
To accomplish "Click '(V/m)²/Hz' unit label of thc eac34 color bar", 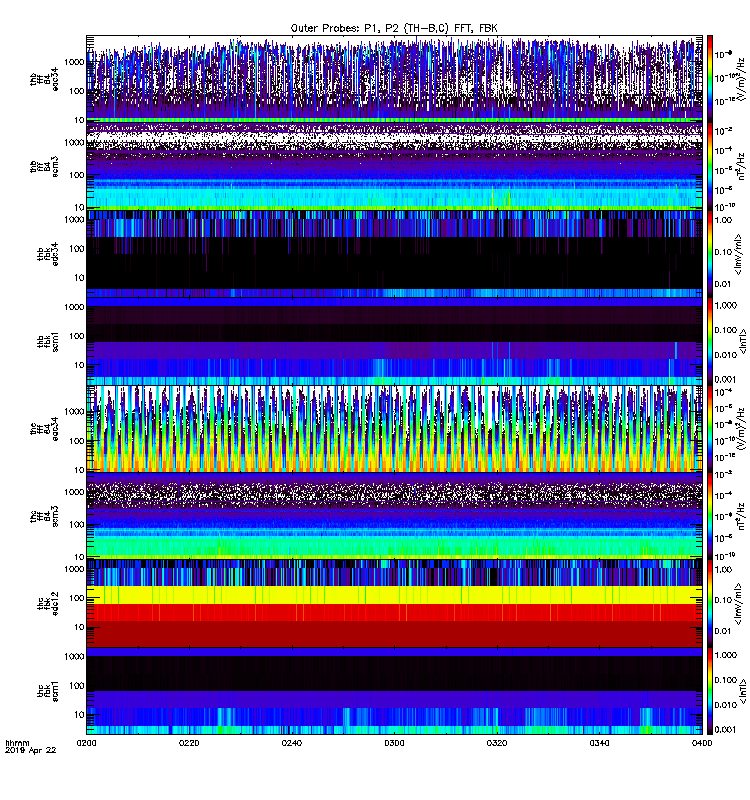I will click(x=741, y=428).
